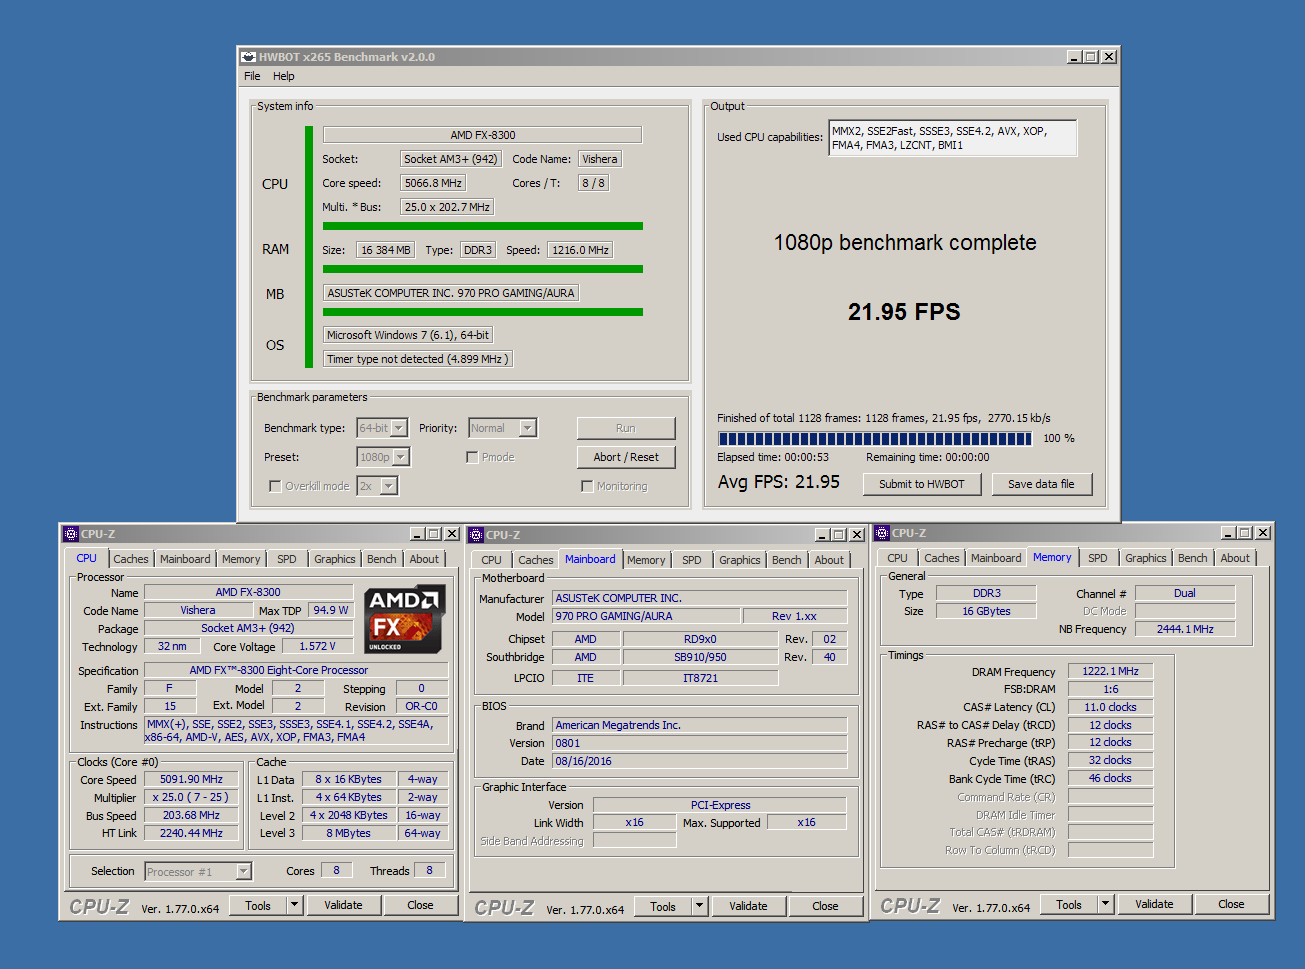Viewport: 1305px width, 969px height.
Task: Click Microsoft Windows 7 (6.1), 64-bit field
Action: point(408,335)
